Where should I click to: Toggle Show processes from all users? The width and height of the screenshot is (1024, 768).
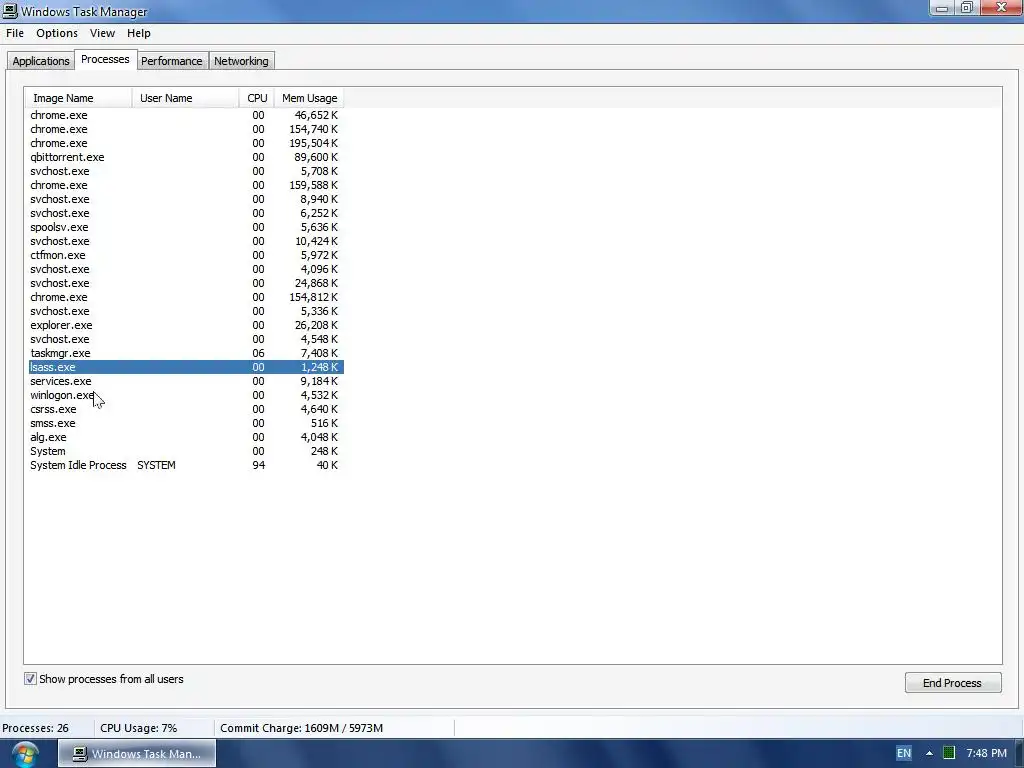(30, 679)
